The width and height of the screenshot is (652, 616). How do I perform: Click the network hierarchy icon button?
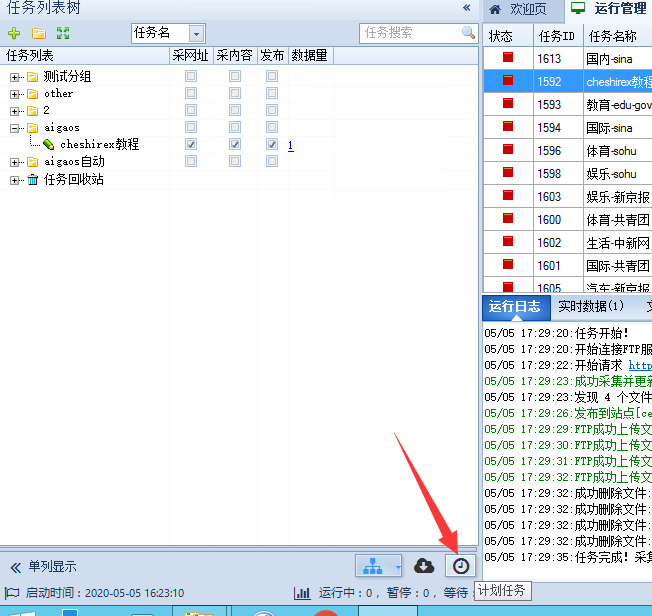pos(373,566)
